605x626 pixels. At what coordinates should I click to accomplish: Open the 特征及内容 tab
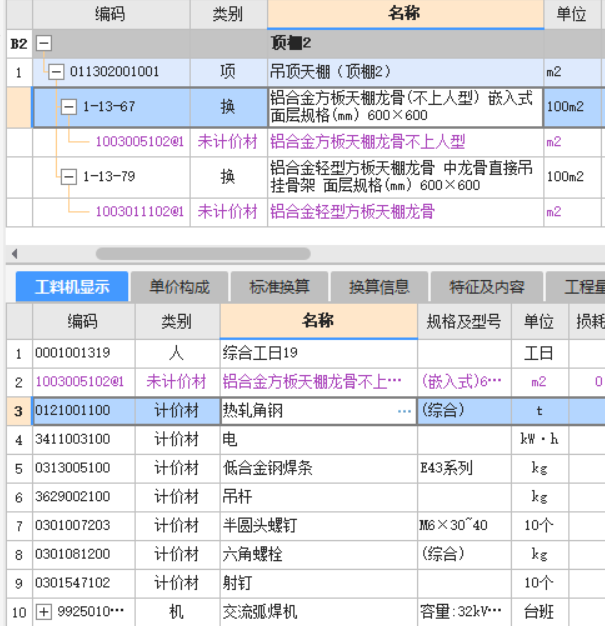[487, 287]
